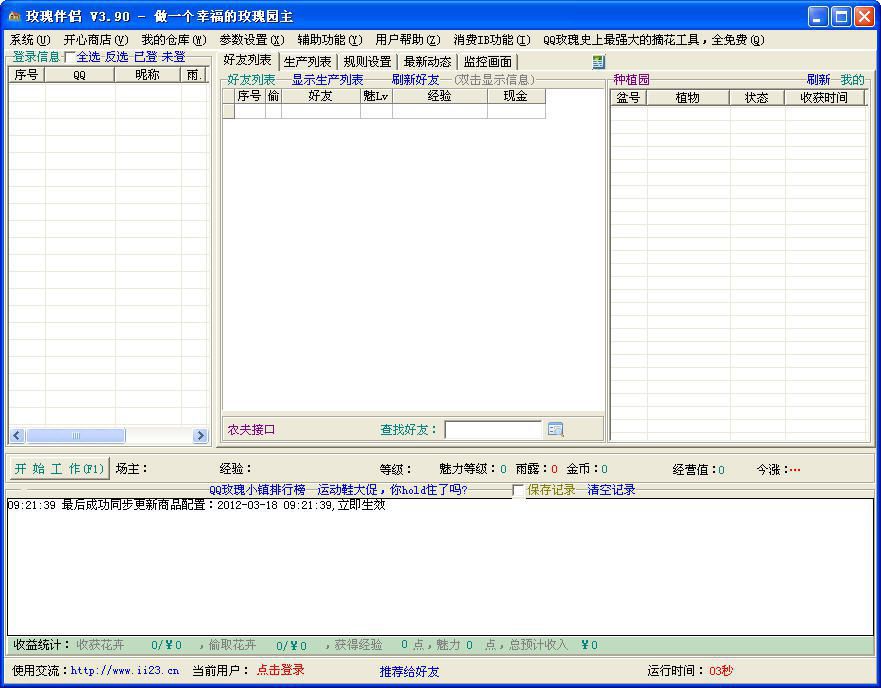Open the 系统(U) menu

[30, 40]
